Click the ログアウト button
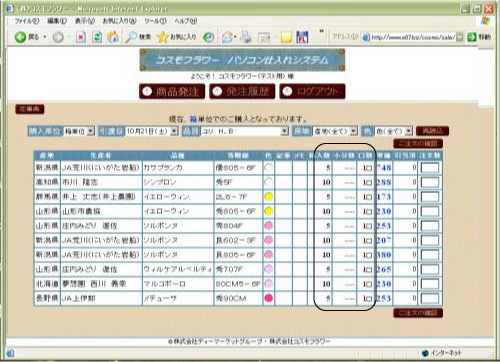Image resolution: width=500 pixels, height=362 pixels. click(312, 91)
